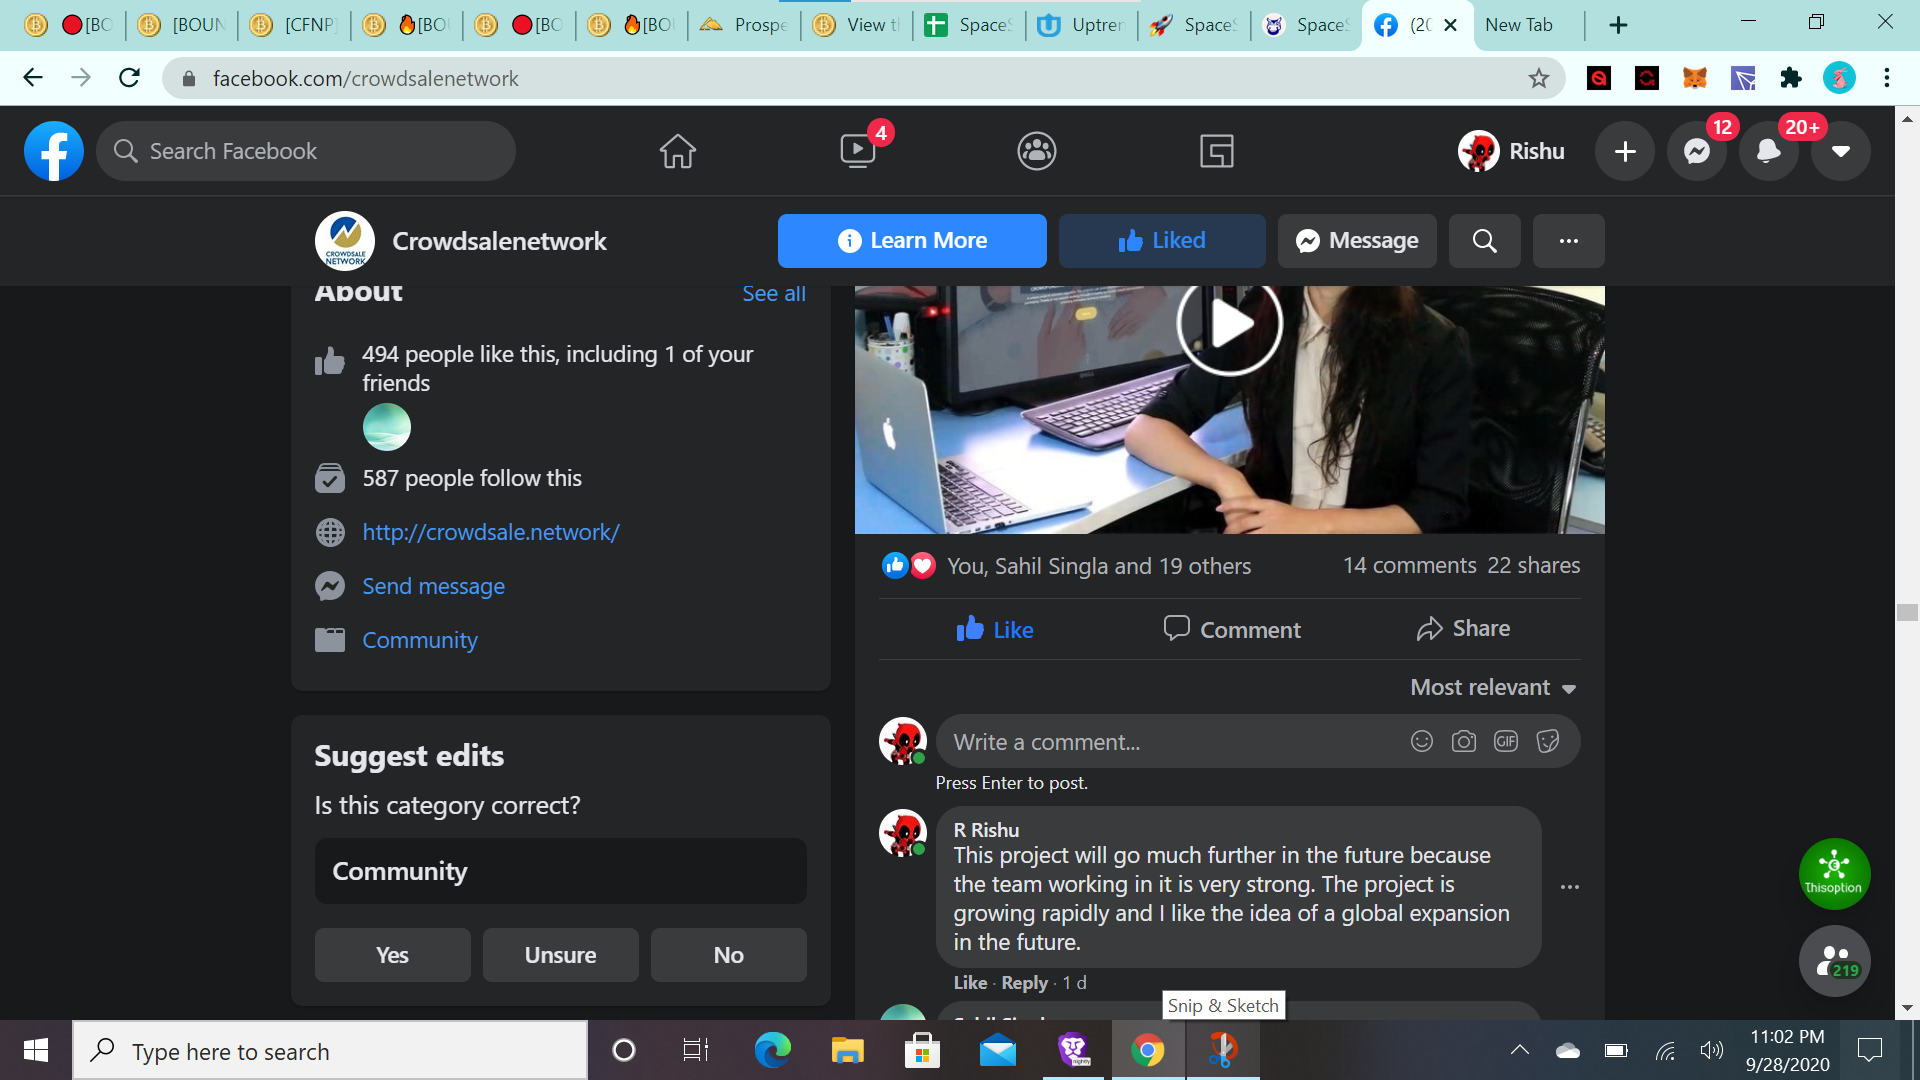
Task: Open the account dropdown arrow menu
Action: click(1841, 151)
